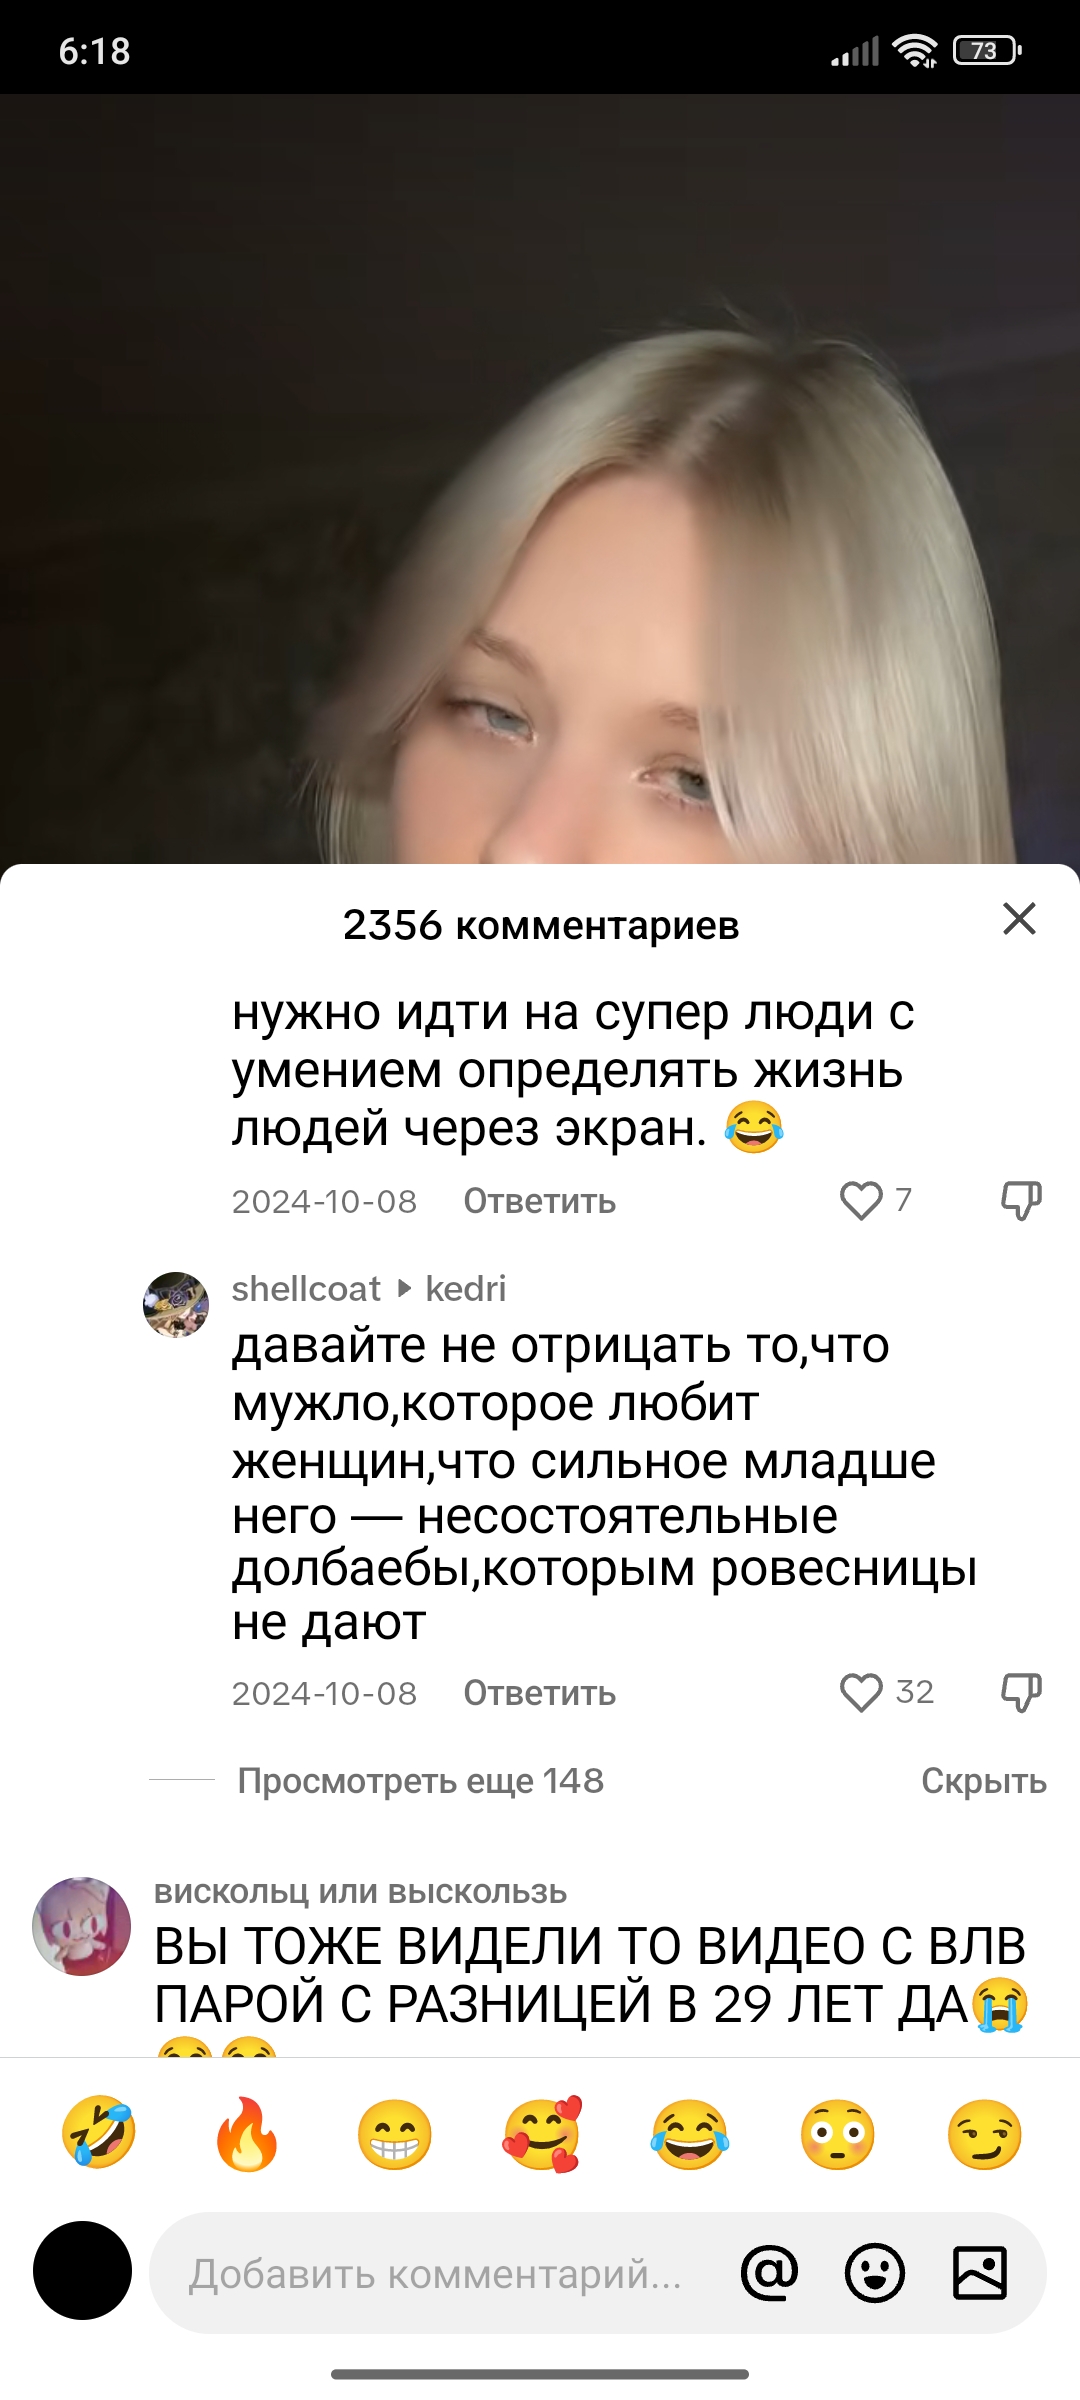
Task: Close the comments panel with X
Action: [x=1019, y=918]
